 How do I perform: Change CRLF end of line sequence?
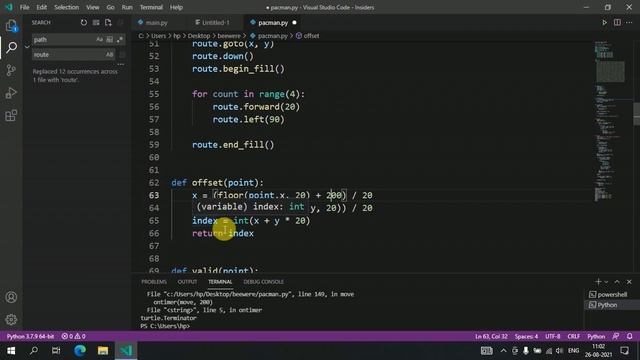tap(573, 336)
